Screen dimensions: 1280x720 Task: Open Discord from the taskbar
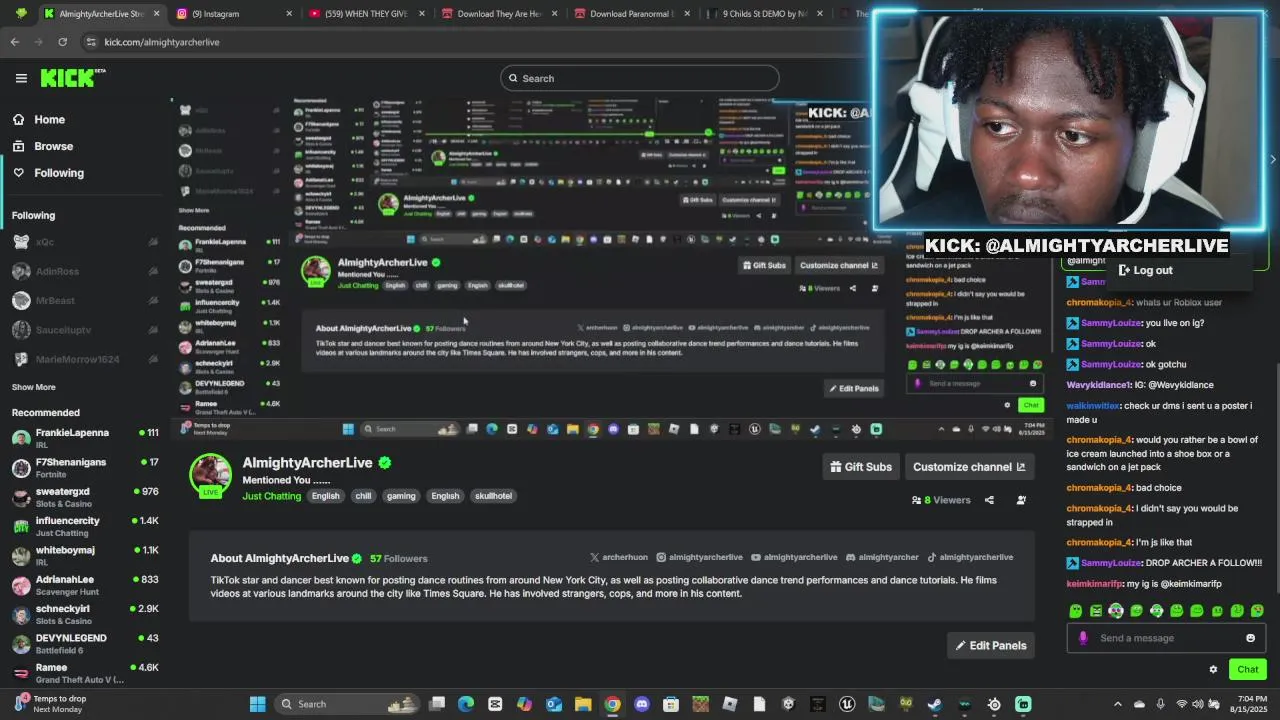tap(642, 704)
